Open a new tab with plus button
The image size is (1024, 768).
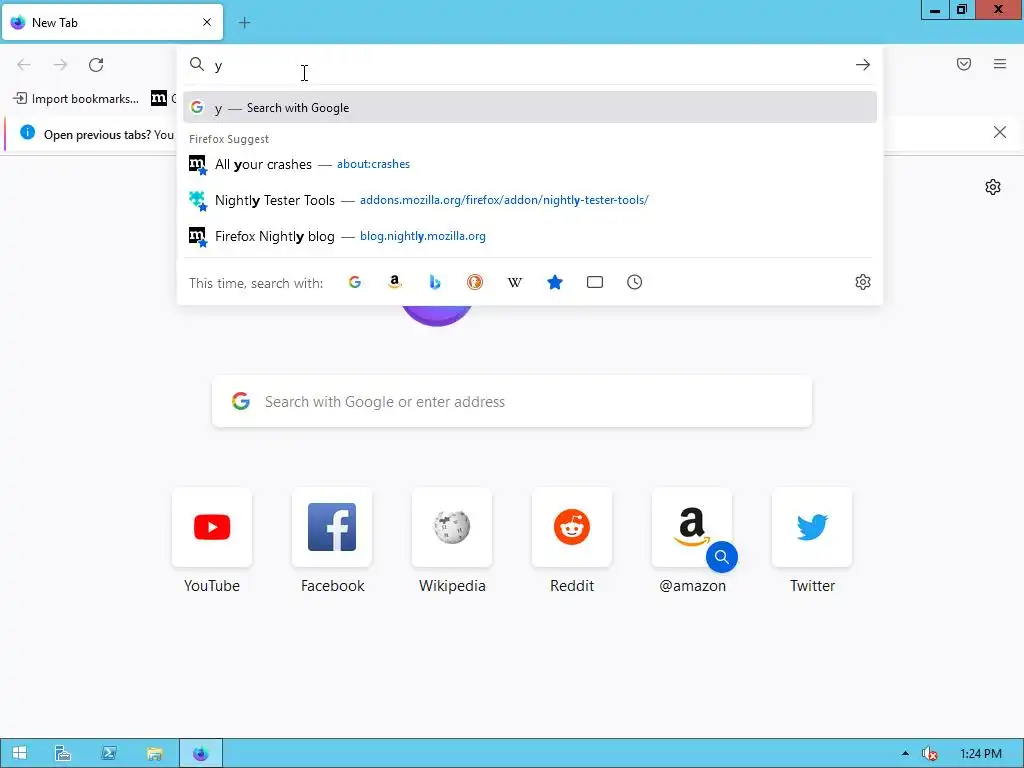(x=244, y=23)
